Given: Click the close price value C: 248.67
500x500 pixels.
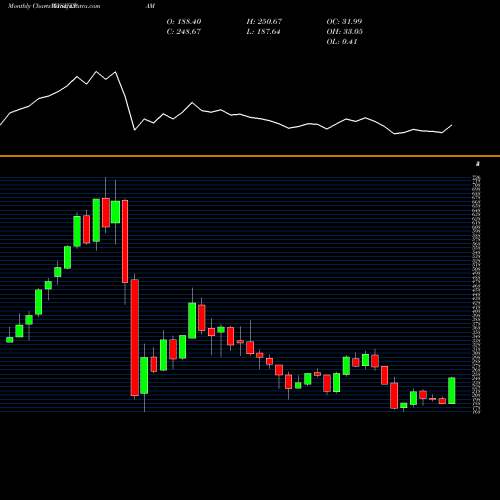Looking at the screenshot, I should [184, 32].
